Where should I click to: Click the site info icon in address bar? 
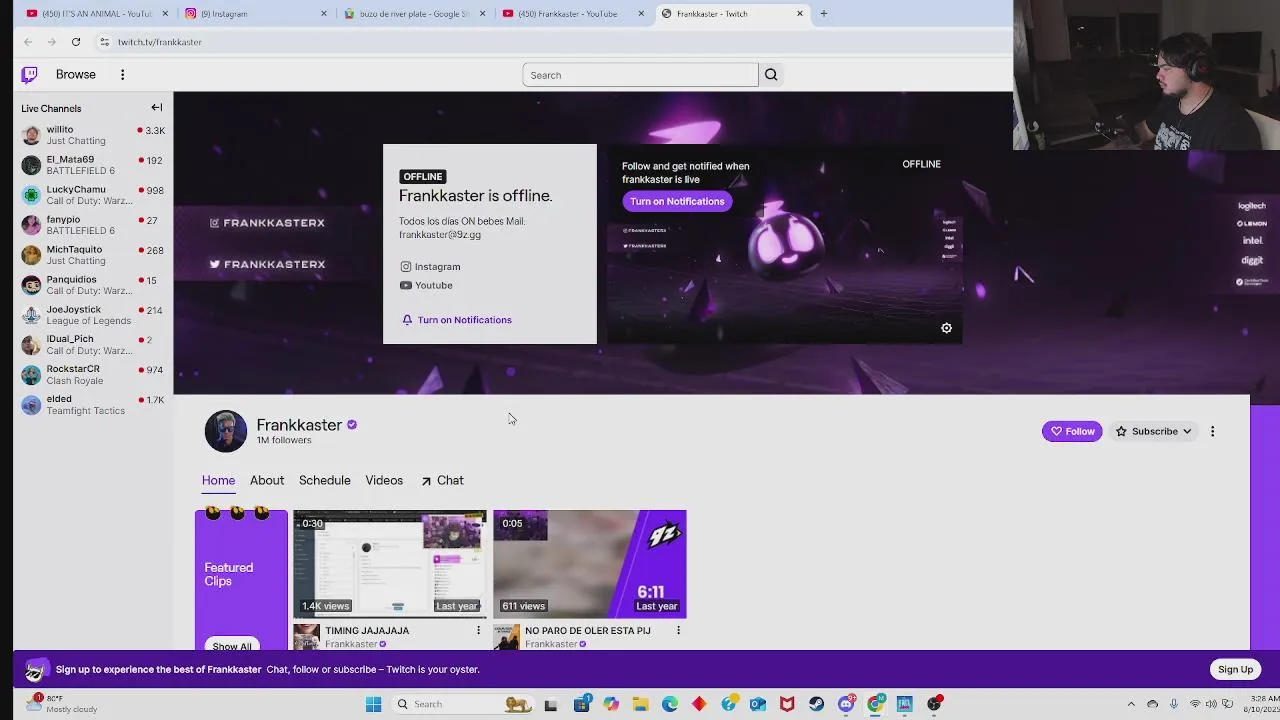(x=104, y=42)
